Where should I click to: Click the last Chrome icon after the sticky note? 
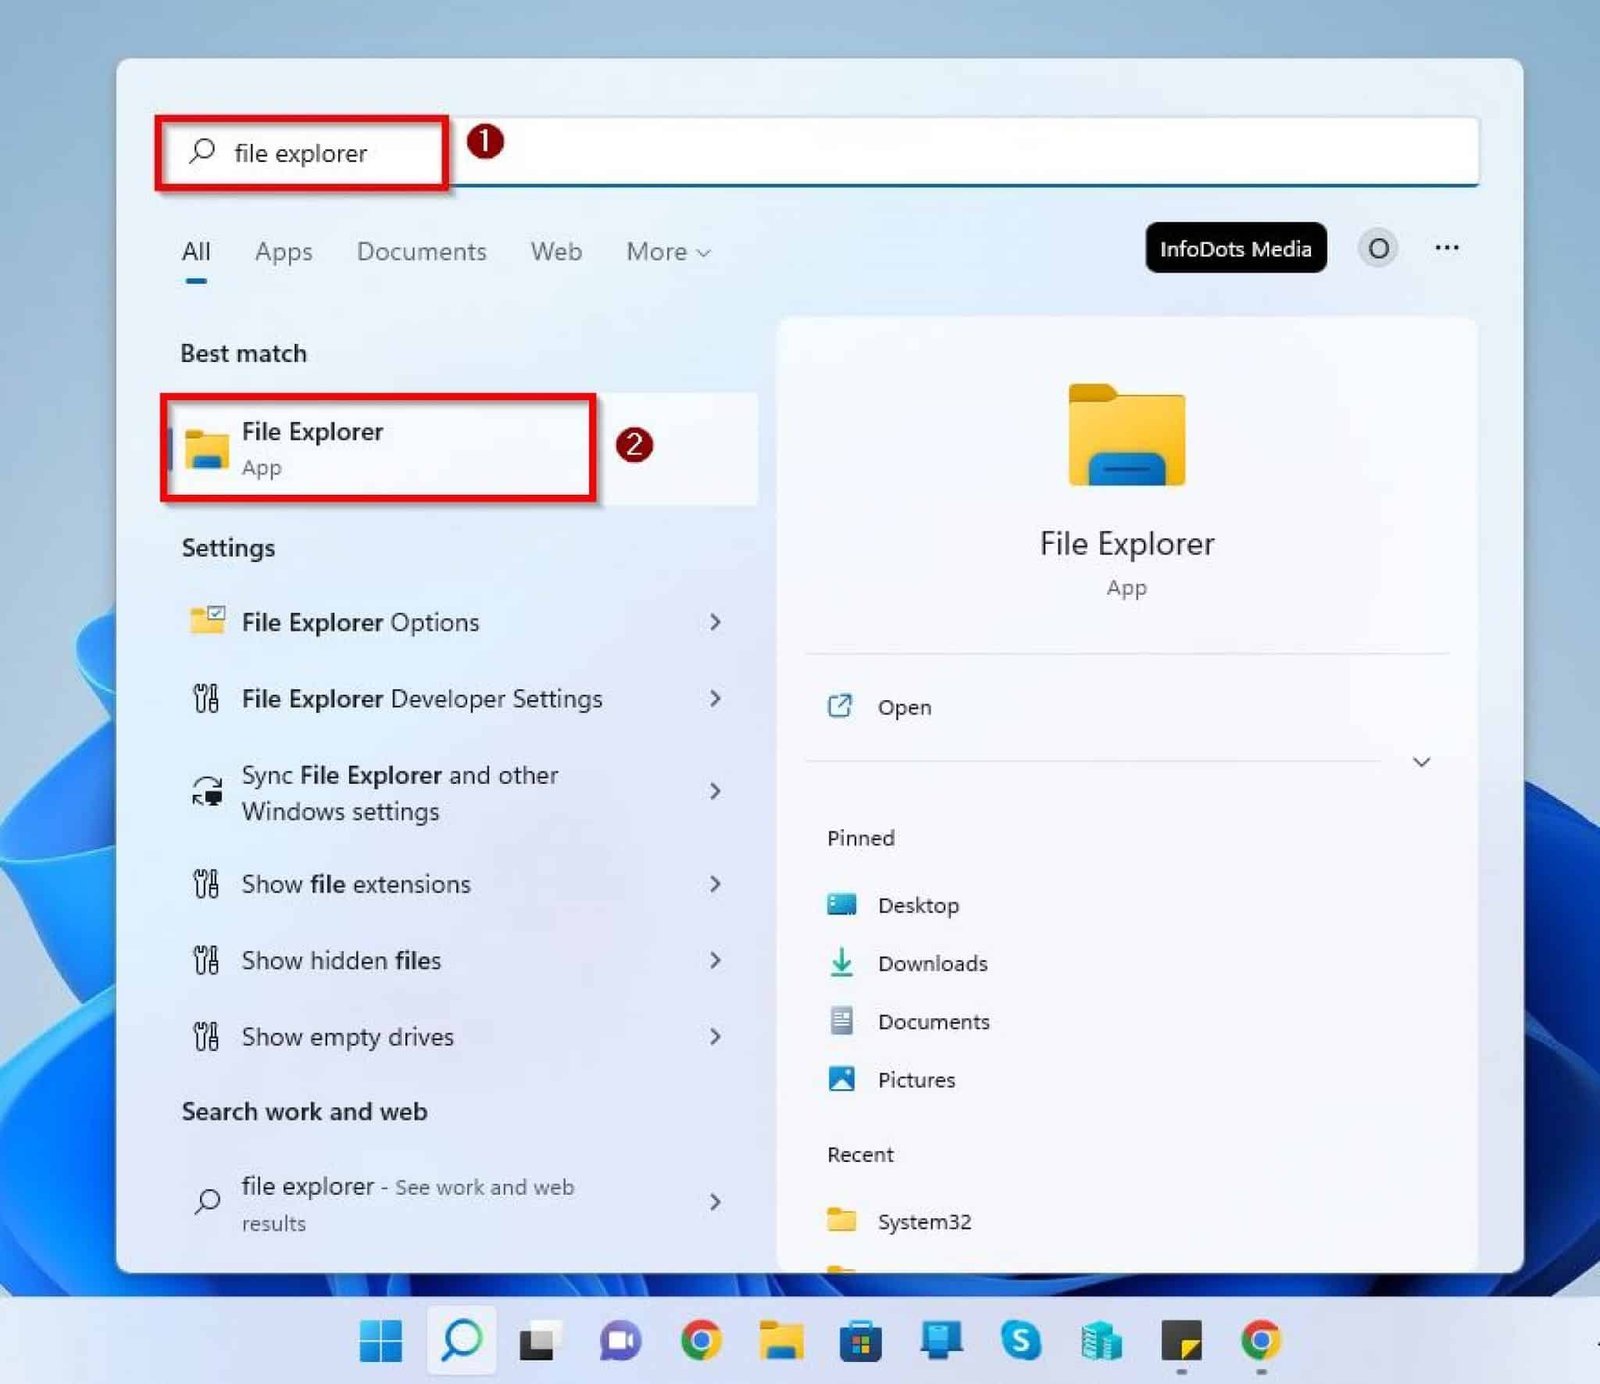tap(1261, 1340)
